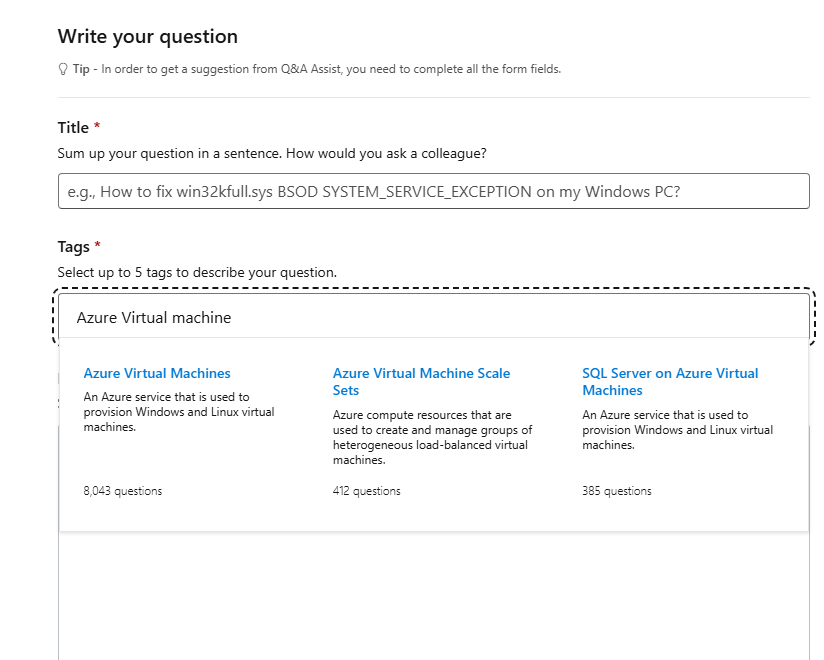Click the 'Write your question' heading
The height and width of the screenshot is (660, 824).
click(x=148, y=37)
